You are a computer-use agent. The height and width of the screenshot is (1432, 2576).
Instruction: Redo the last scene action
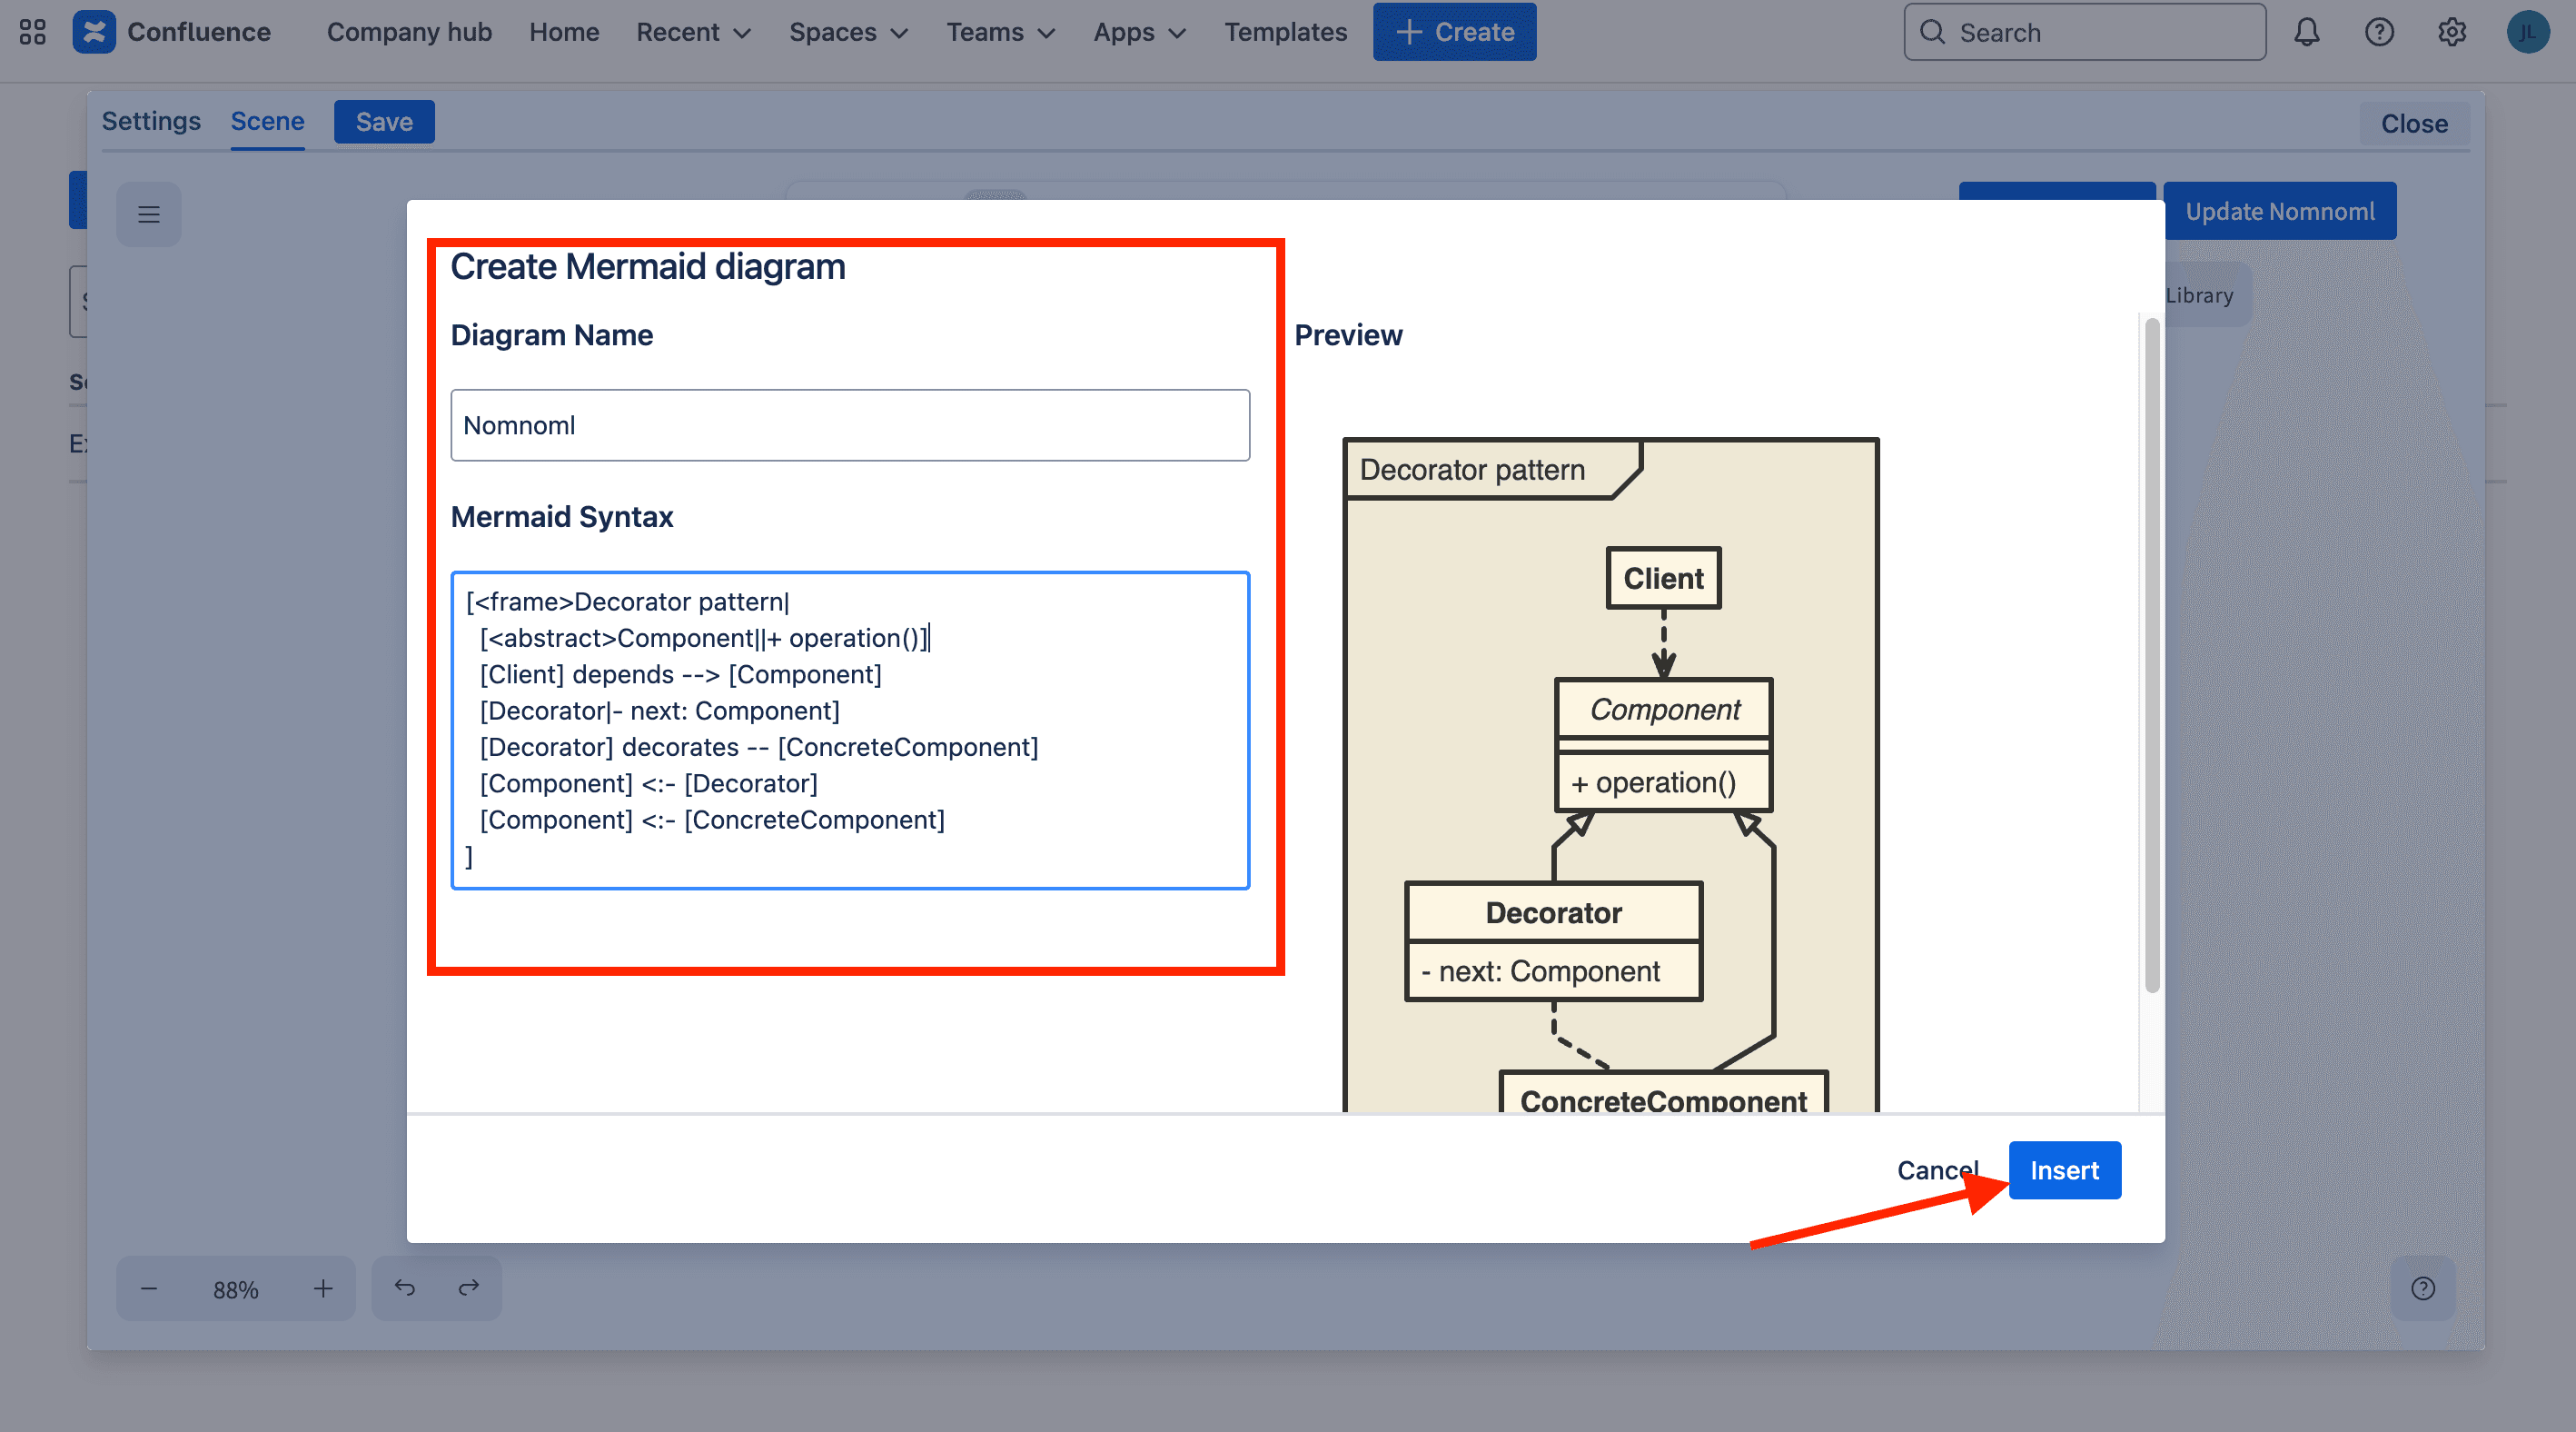pos(469,1288)
